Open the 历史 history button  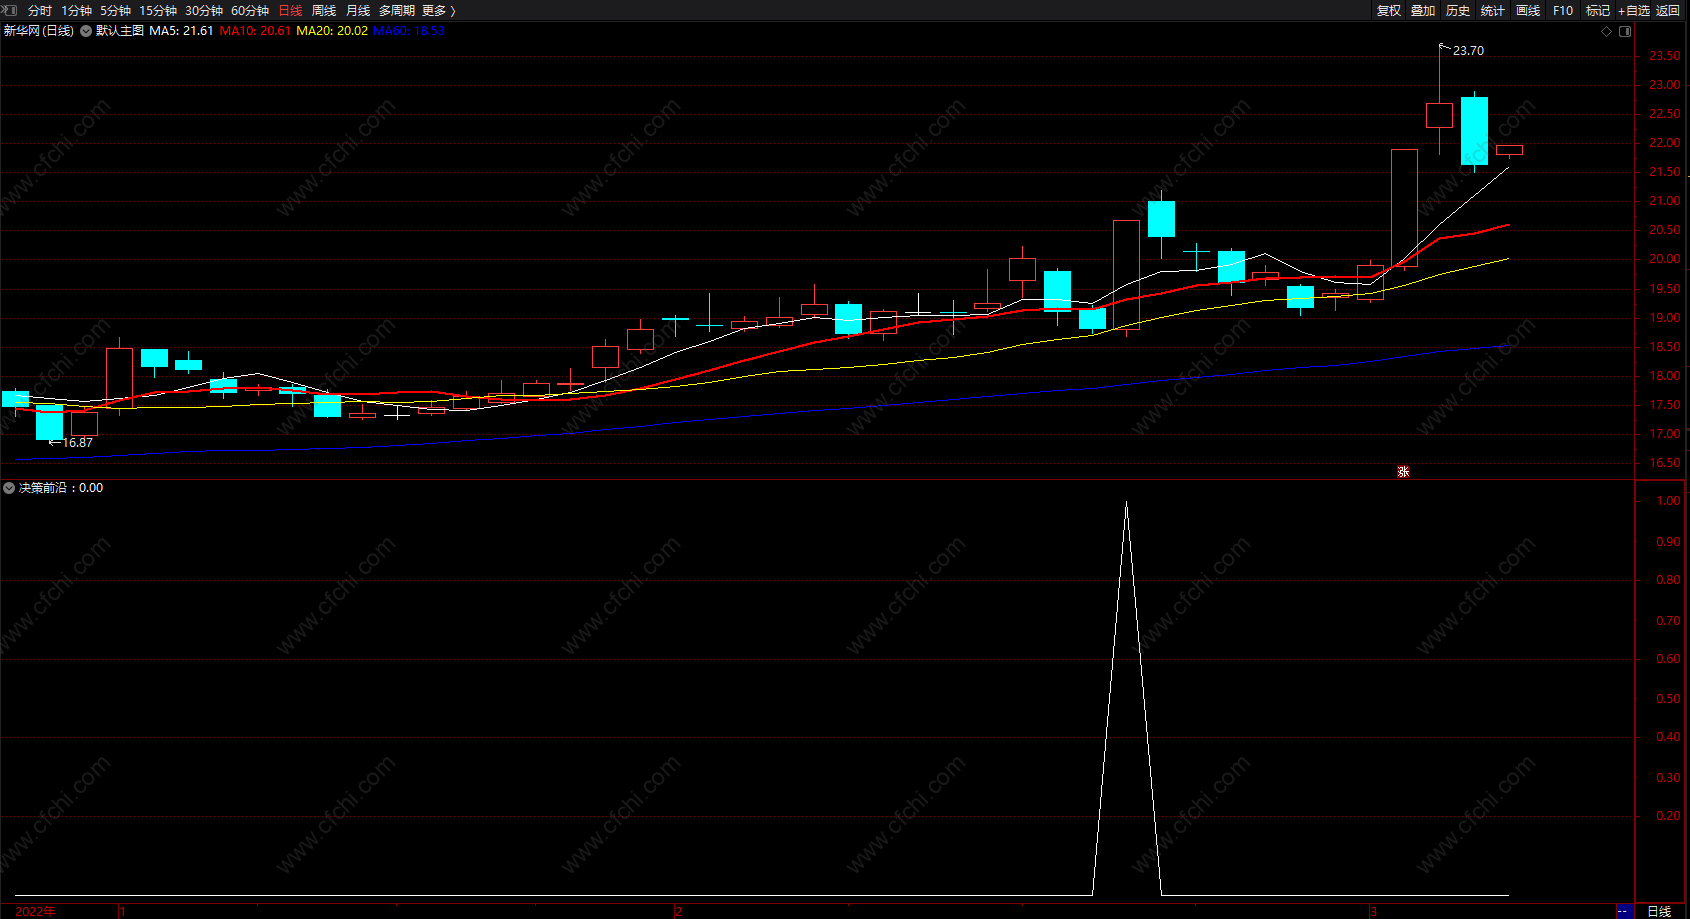click(1458, 11)
